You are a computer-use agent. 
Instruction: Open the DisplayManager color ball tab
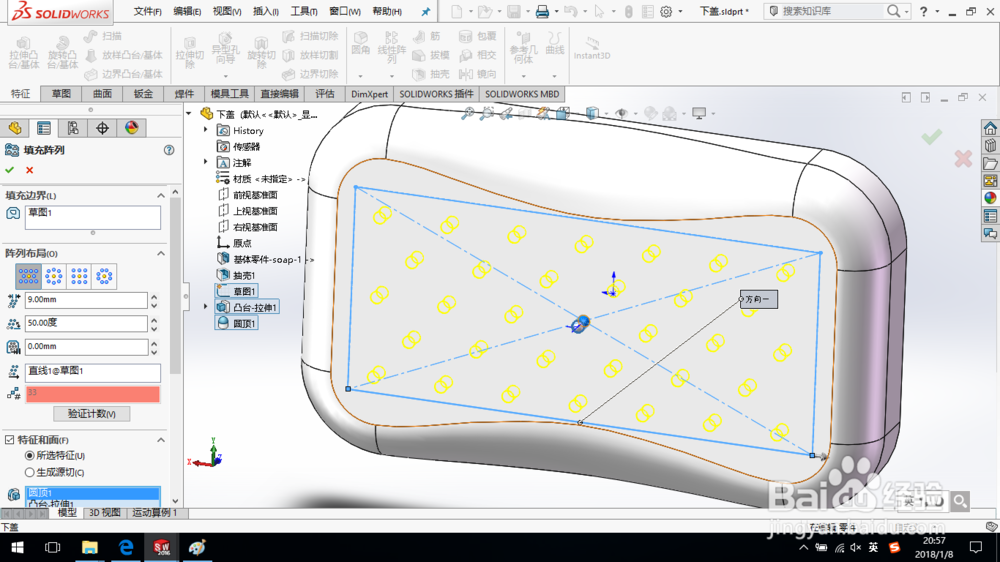click(x=131, y=128)
